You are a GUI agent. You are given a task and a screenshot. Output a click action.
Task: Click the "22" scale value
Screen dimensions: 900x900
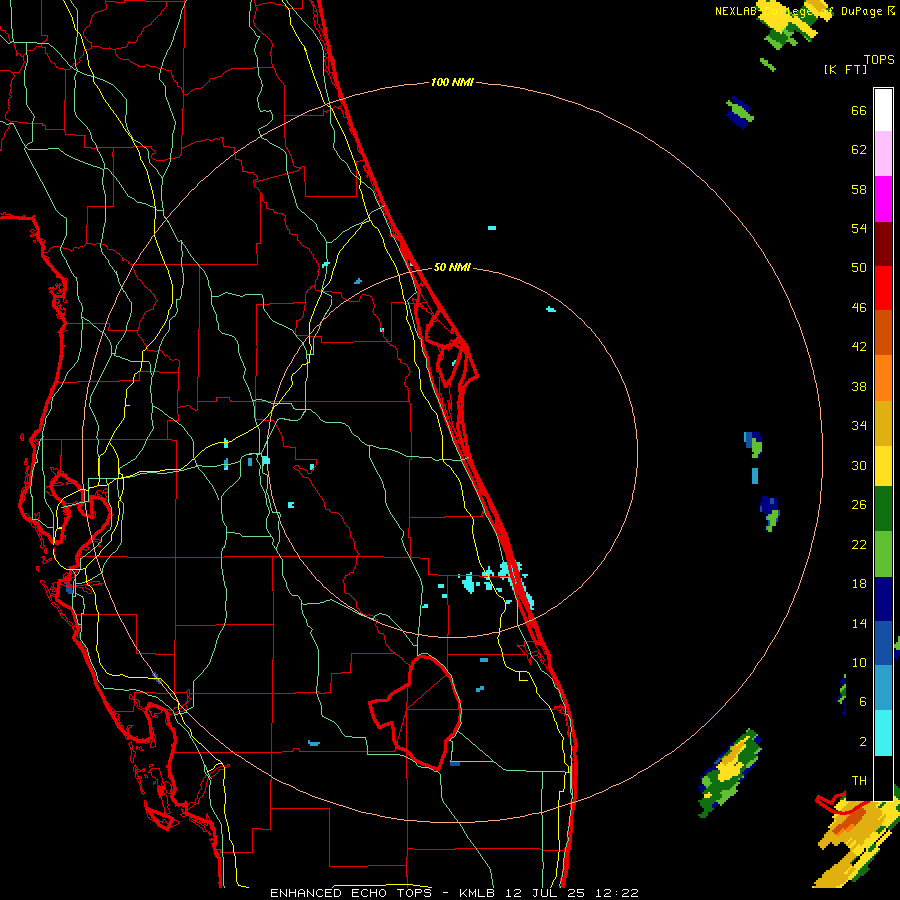click(x=859, y=545)
